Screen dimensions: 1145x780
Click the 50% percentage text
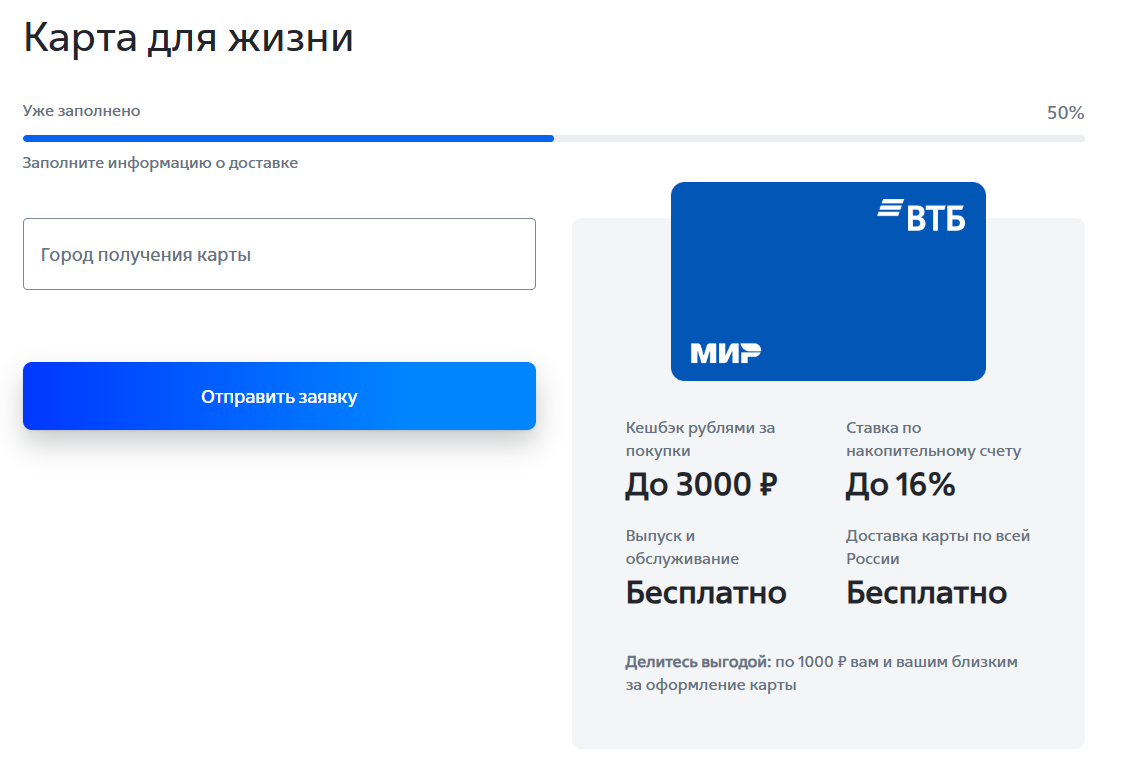[x=1067, y=112]
